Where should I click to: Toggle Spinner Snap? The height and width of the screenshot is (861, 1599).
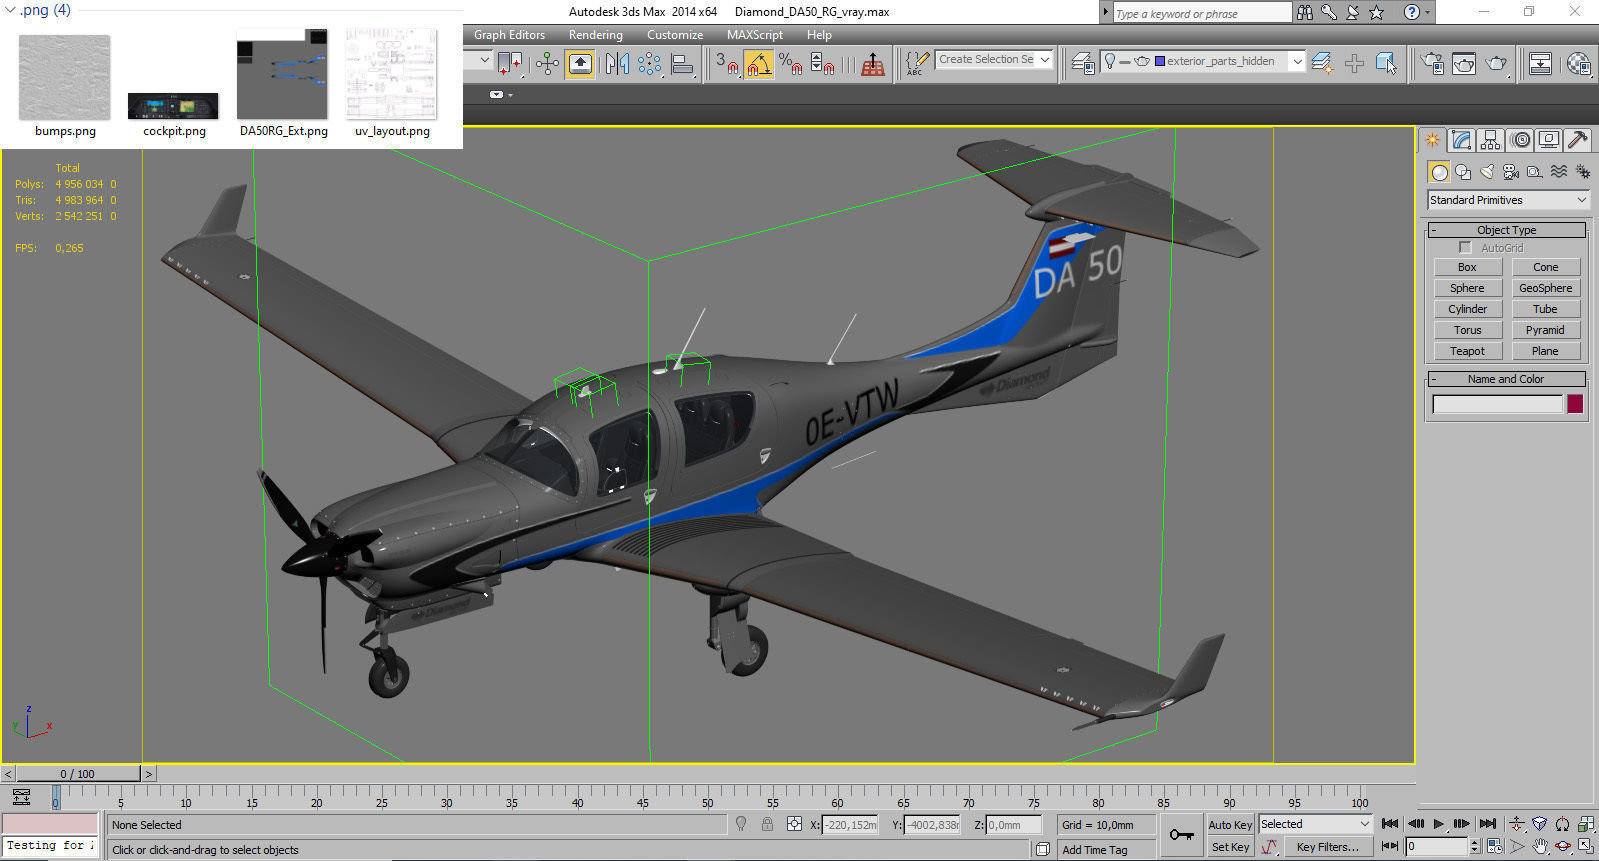tap(822, 64)
